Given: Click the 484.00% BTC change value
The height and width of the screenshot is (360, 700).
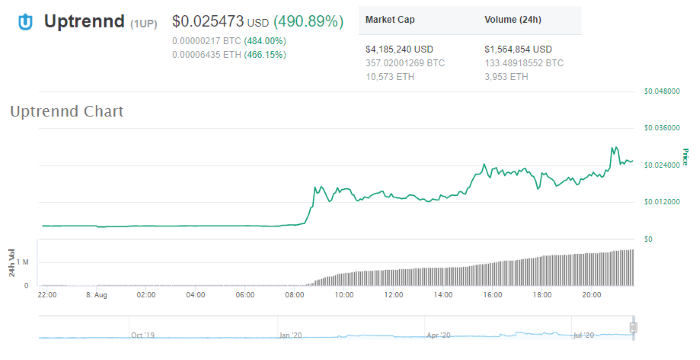Looking at the screenshot, I should (265, 41).
